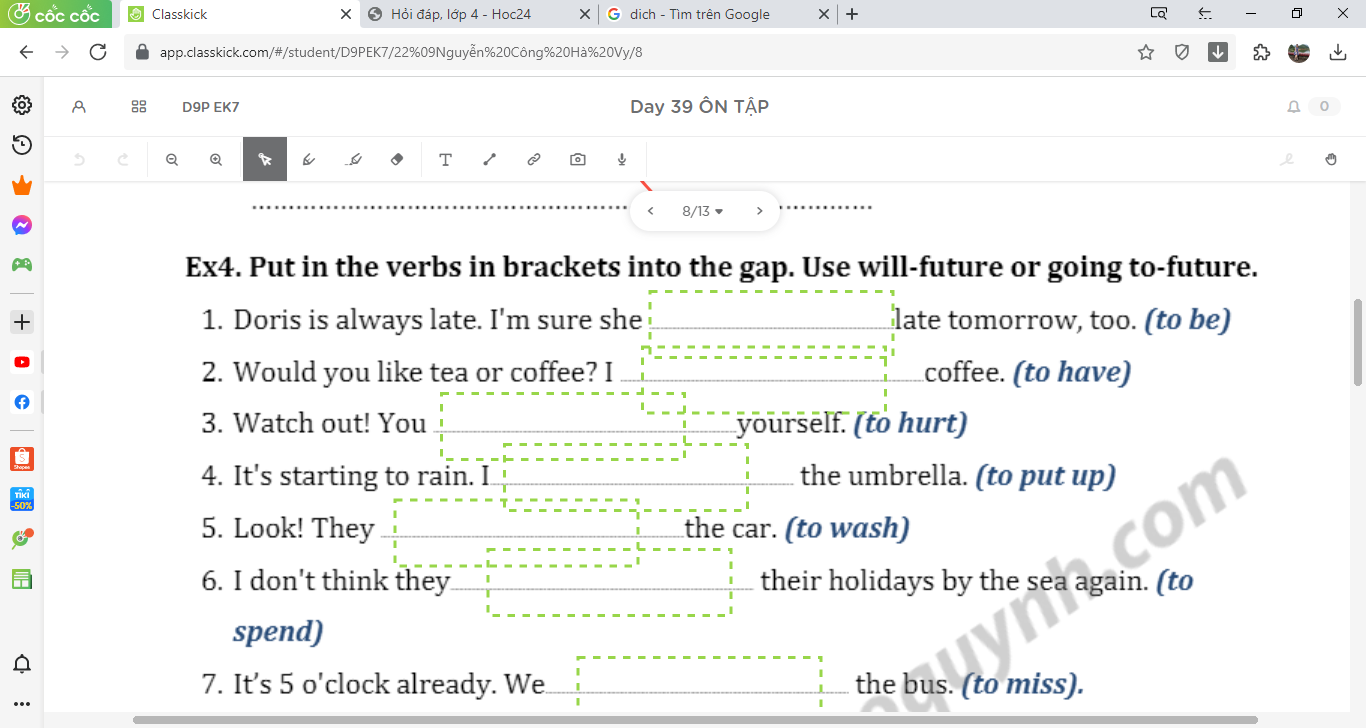The image size is (1366, 728).
Task: Click the redo arrow in Classkick toolbar
Action: tap(123, 159)
